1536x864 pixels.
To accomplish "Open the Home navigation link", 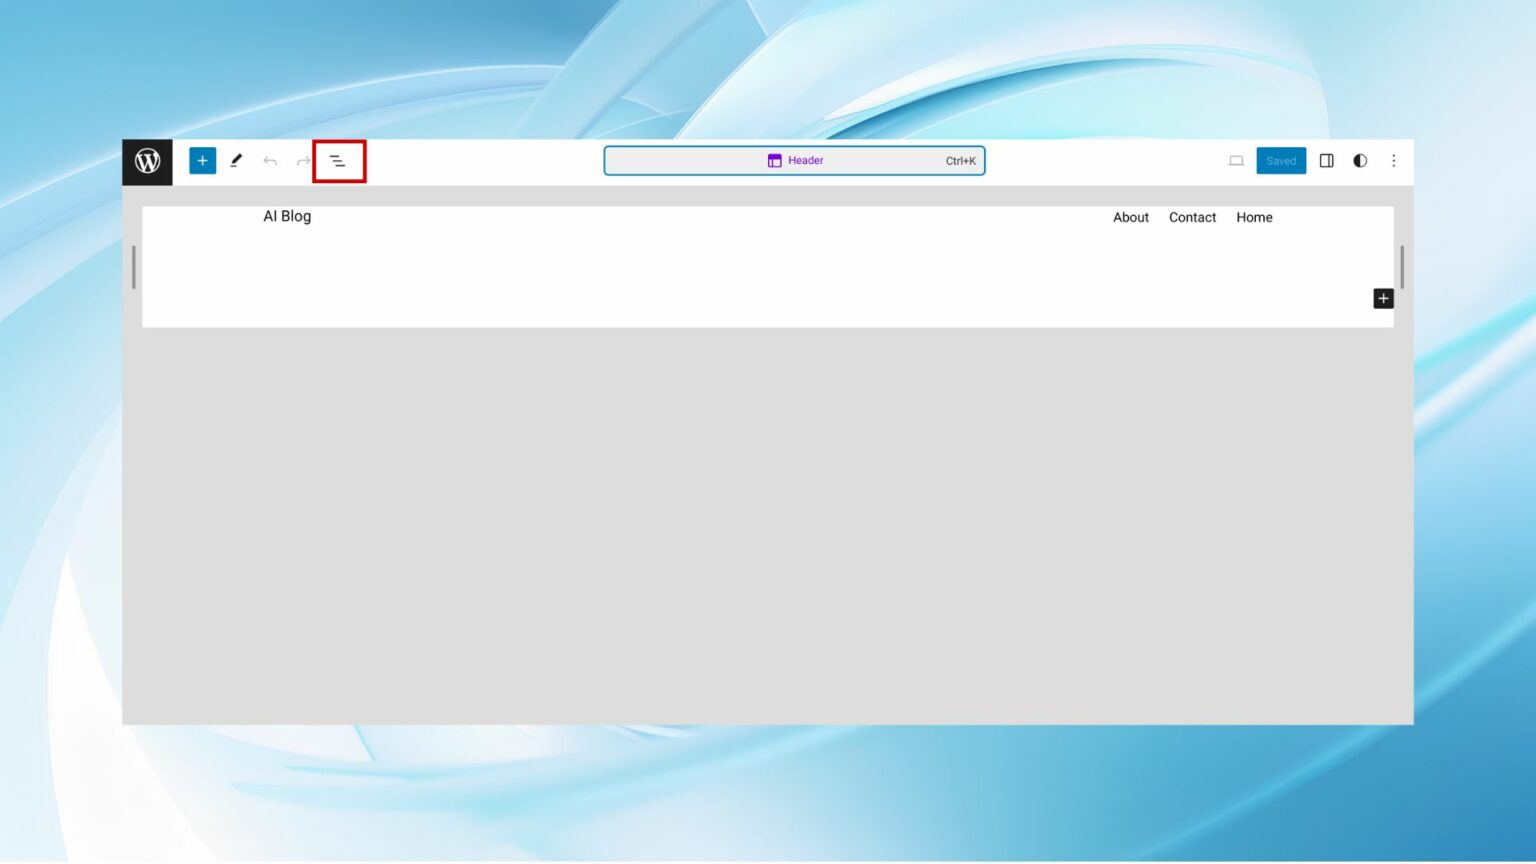I will [x=1254, y=217].
